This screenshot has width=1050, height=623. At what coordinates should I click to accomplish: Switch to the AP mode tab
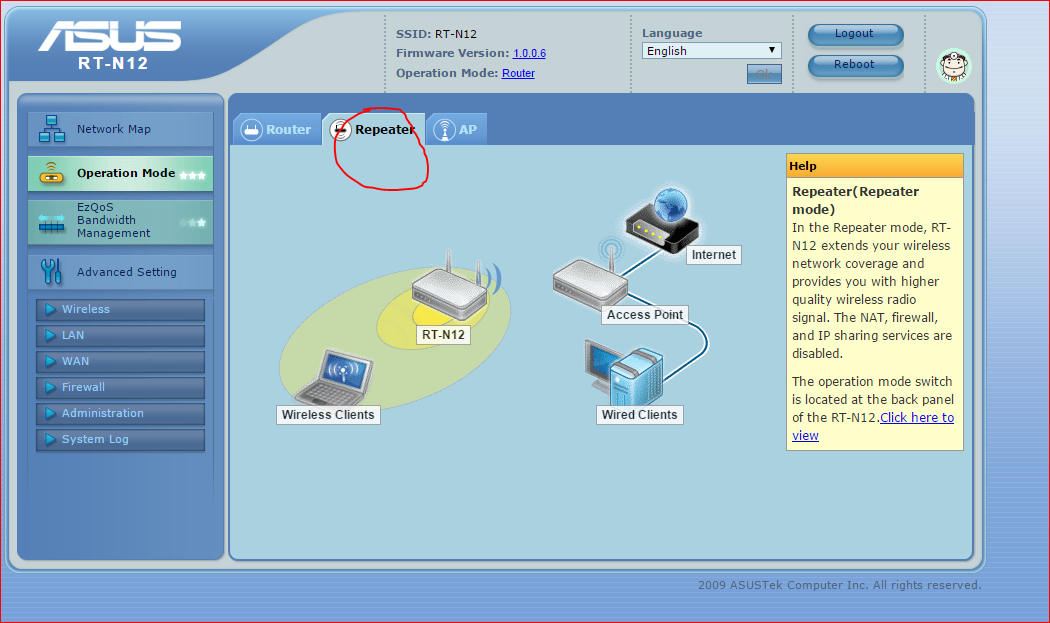[457, 129]
